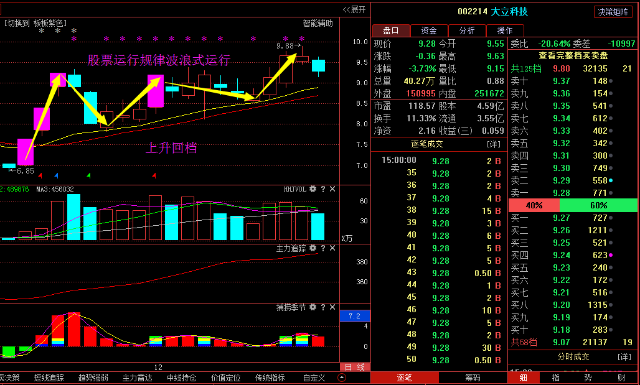The image size is (640, 385).
Task: Click gear icon of 主力追踪 indicator
Action: (x=313, y=248)
